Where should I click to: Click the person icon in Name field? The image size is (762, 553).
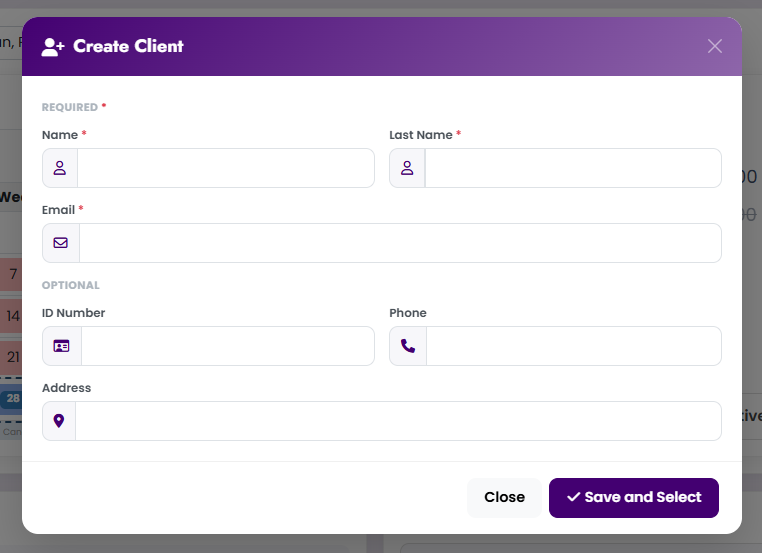[60, 168]
